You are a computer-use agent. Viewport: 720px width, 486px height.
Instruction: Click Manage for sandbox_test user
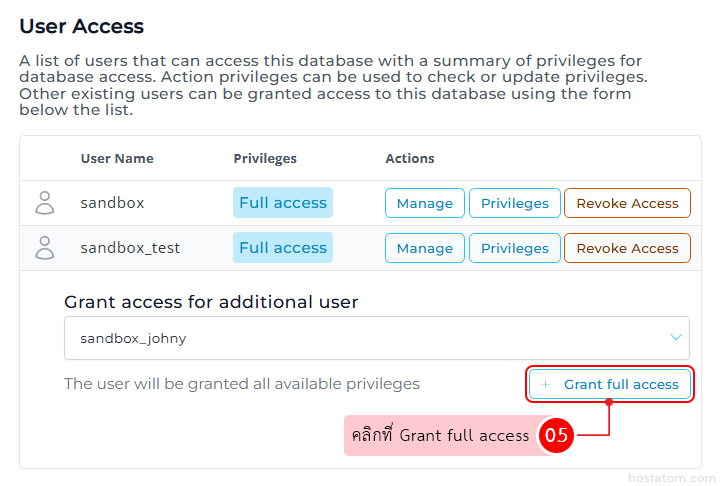(425, 248)
